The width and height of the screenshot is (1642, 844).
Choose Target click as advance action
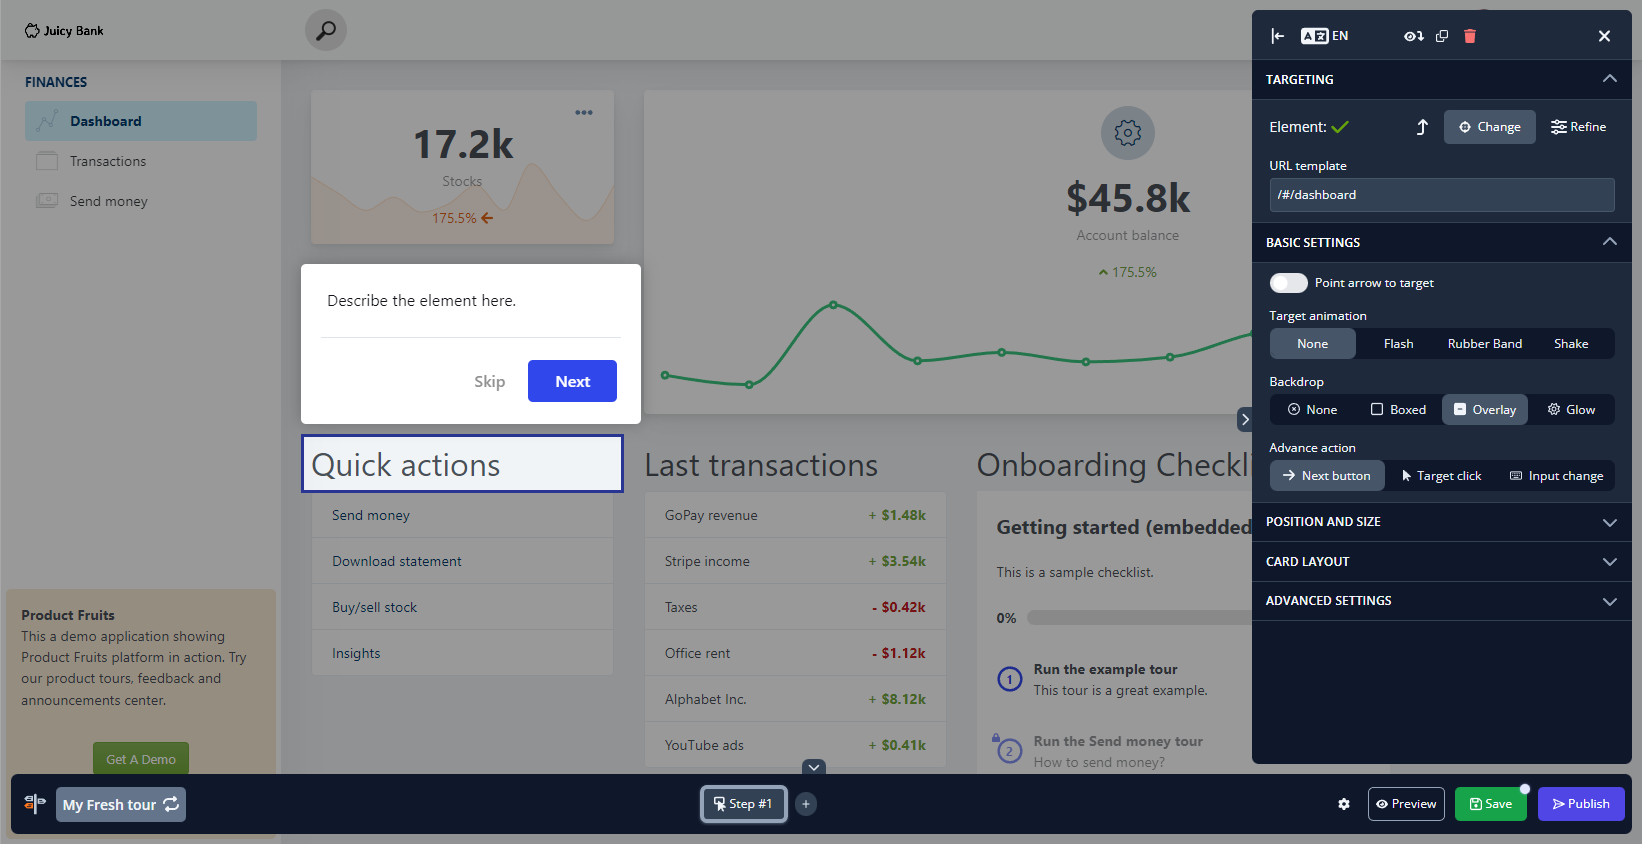pyautogui.click(x=1441, y=476)
